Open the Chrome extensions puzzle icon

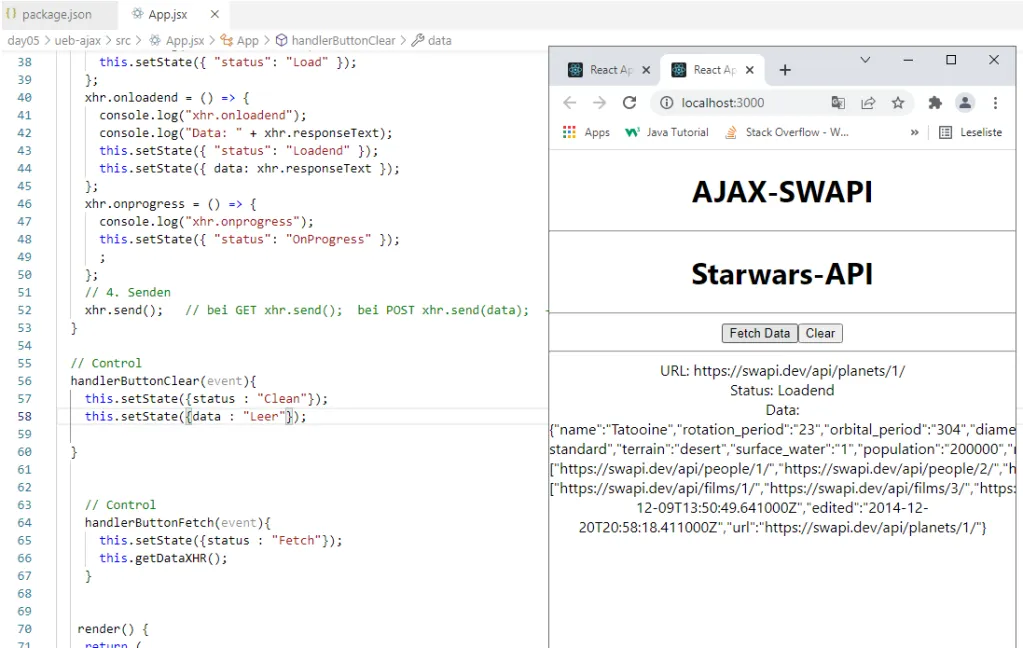tap(935, 102)
